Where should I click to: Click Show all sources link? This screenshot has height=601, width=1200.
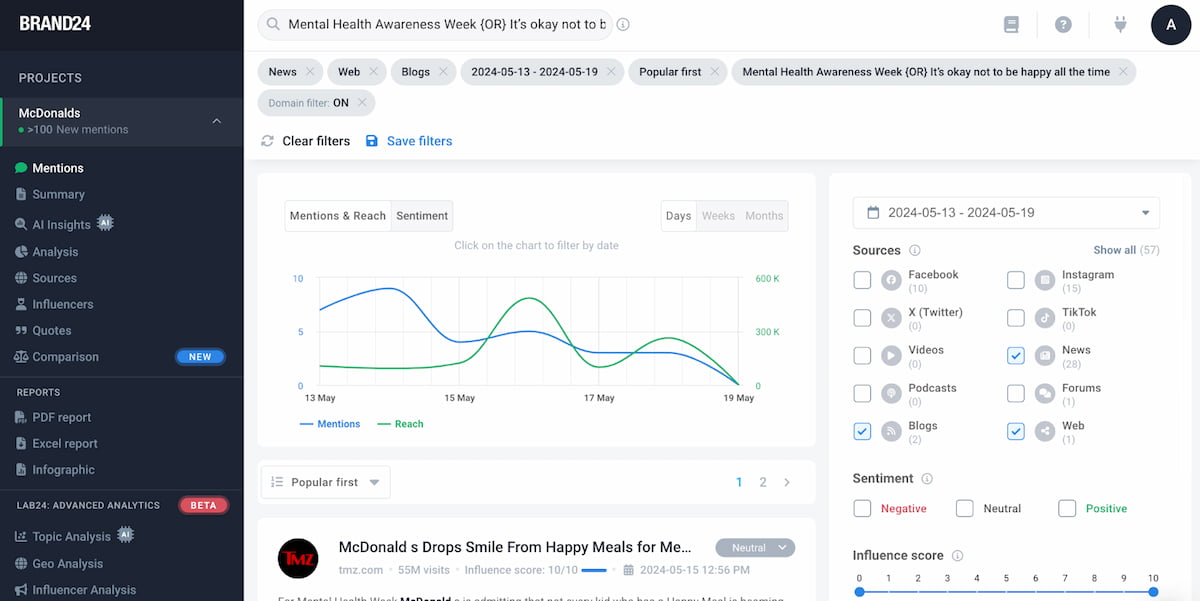click(1126, 249)
